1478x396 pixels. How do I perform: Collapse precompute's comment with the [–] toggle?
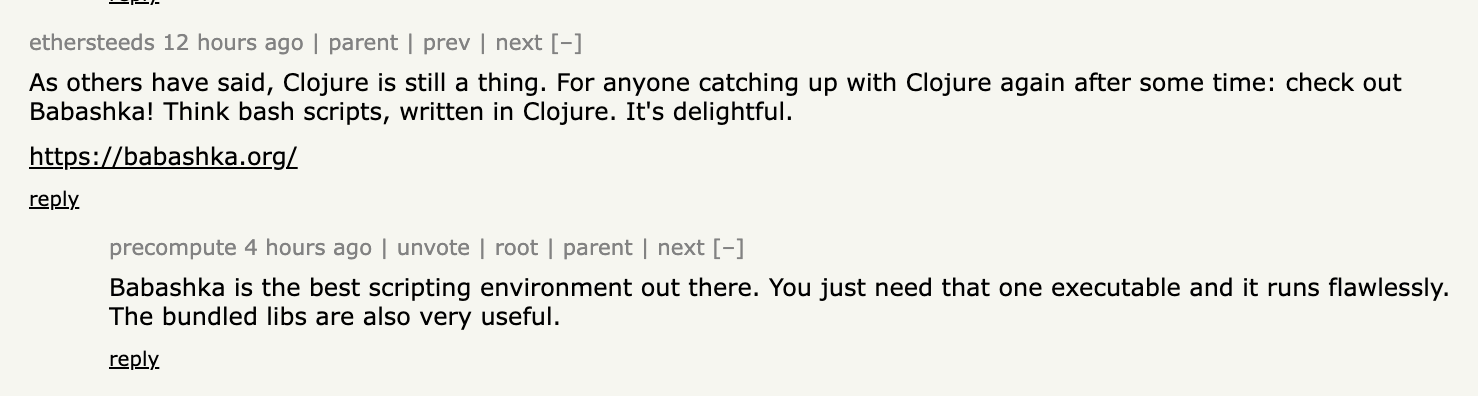[728, 248]
